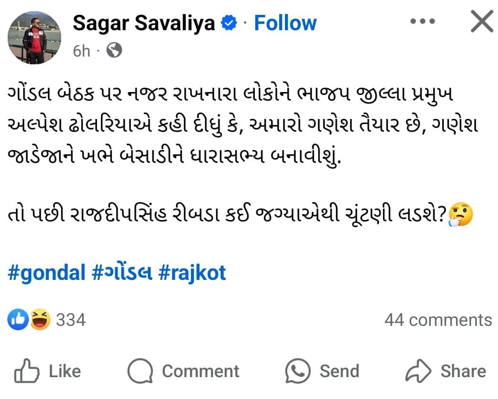
Task: Open the #gondal hashtag
Action: pyautogui.click(x=47, y=273)
